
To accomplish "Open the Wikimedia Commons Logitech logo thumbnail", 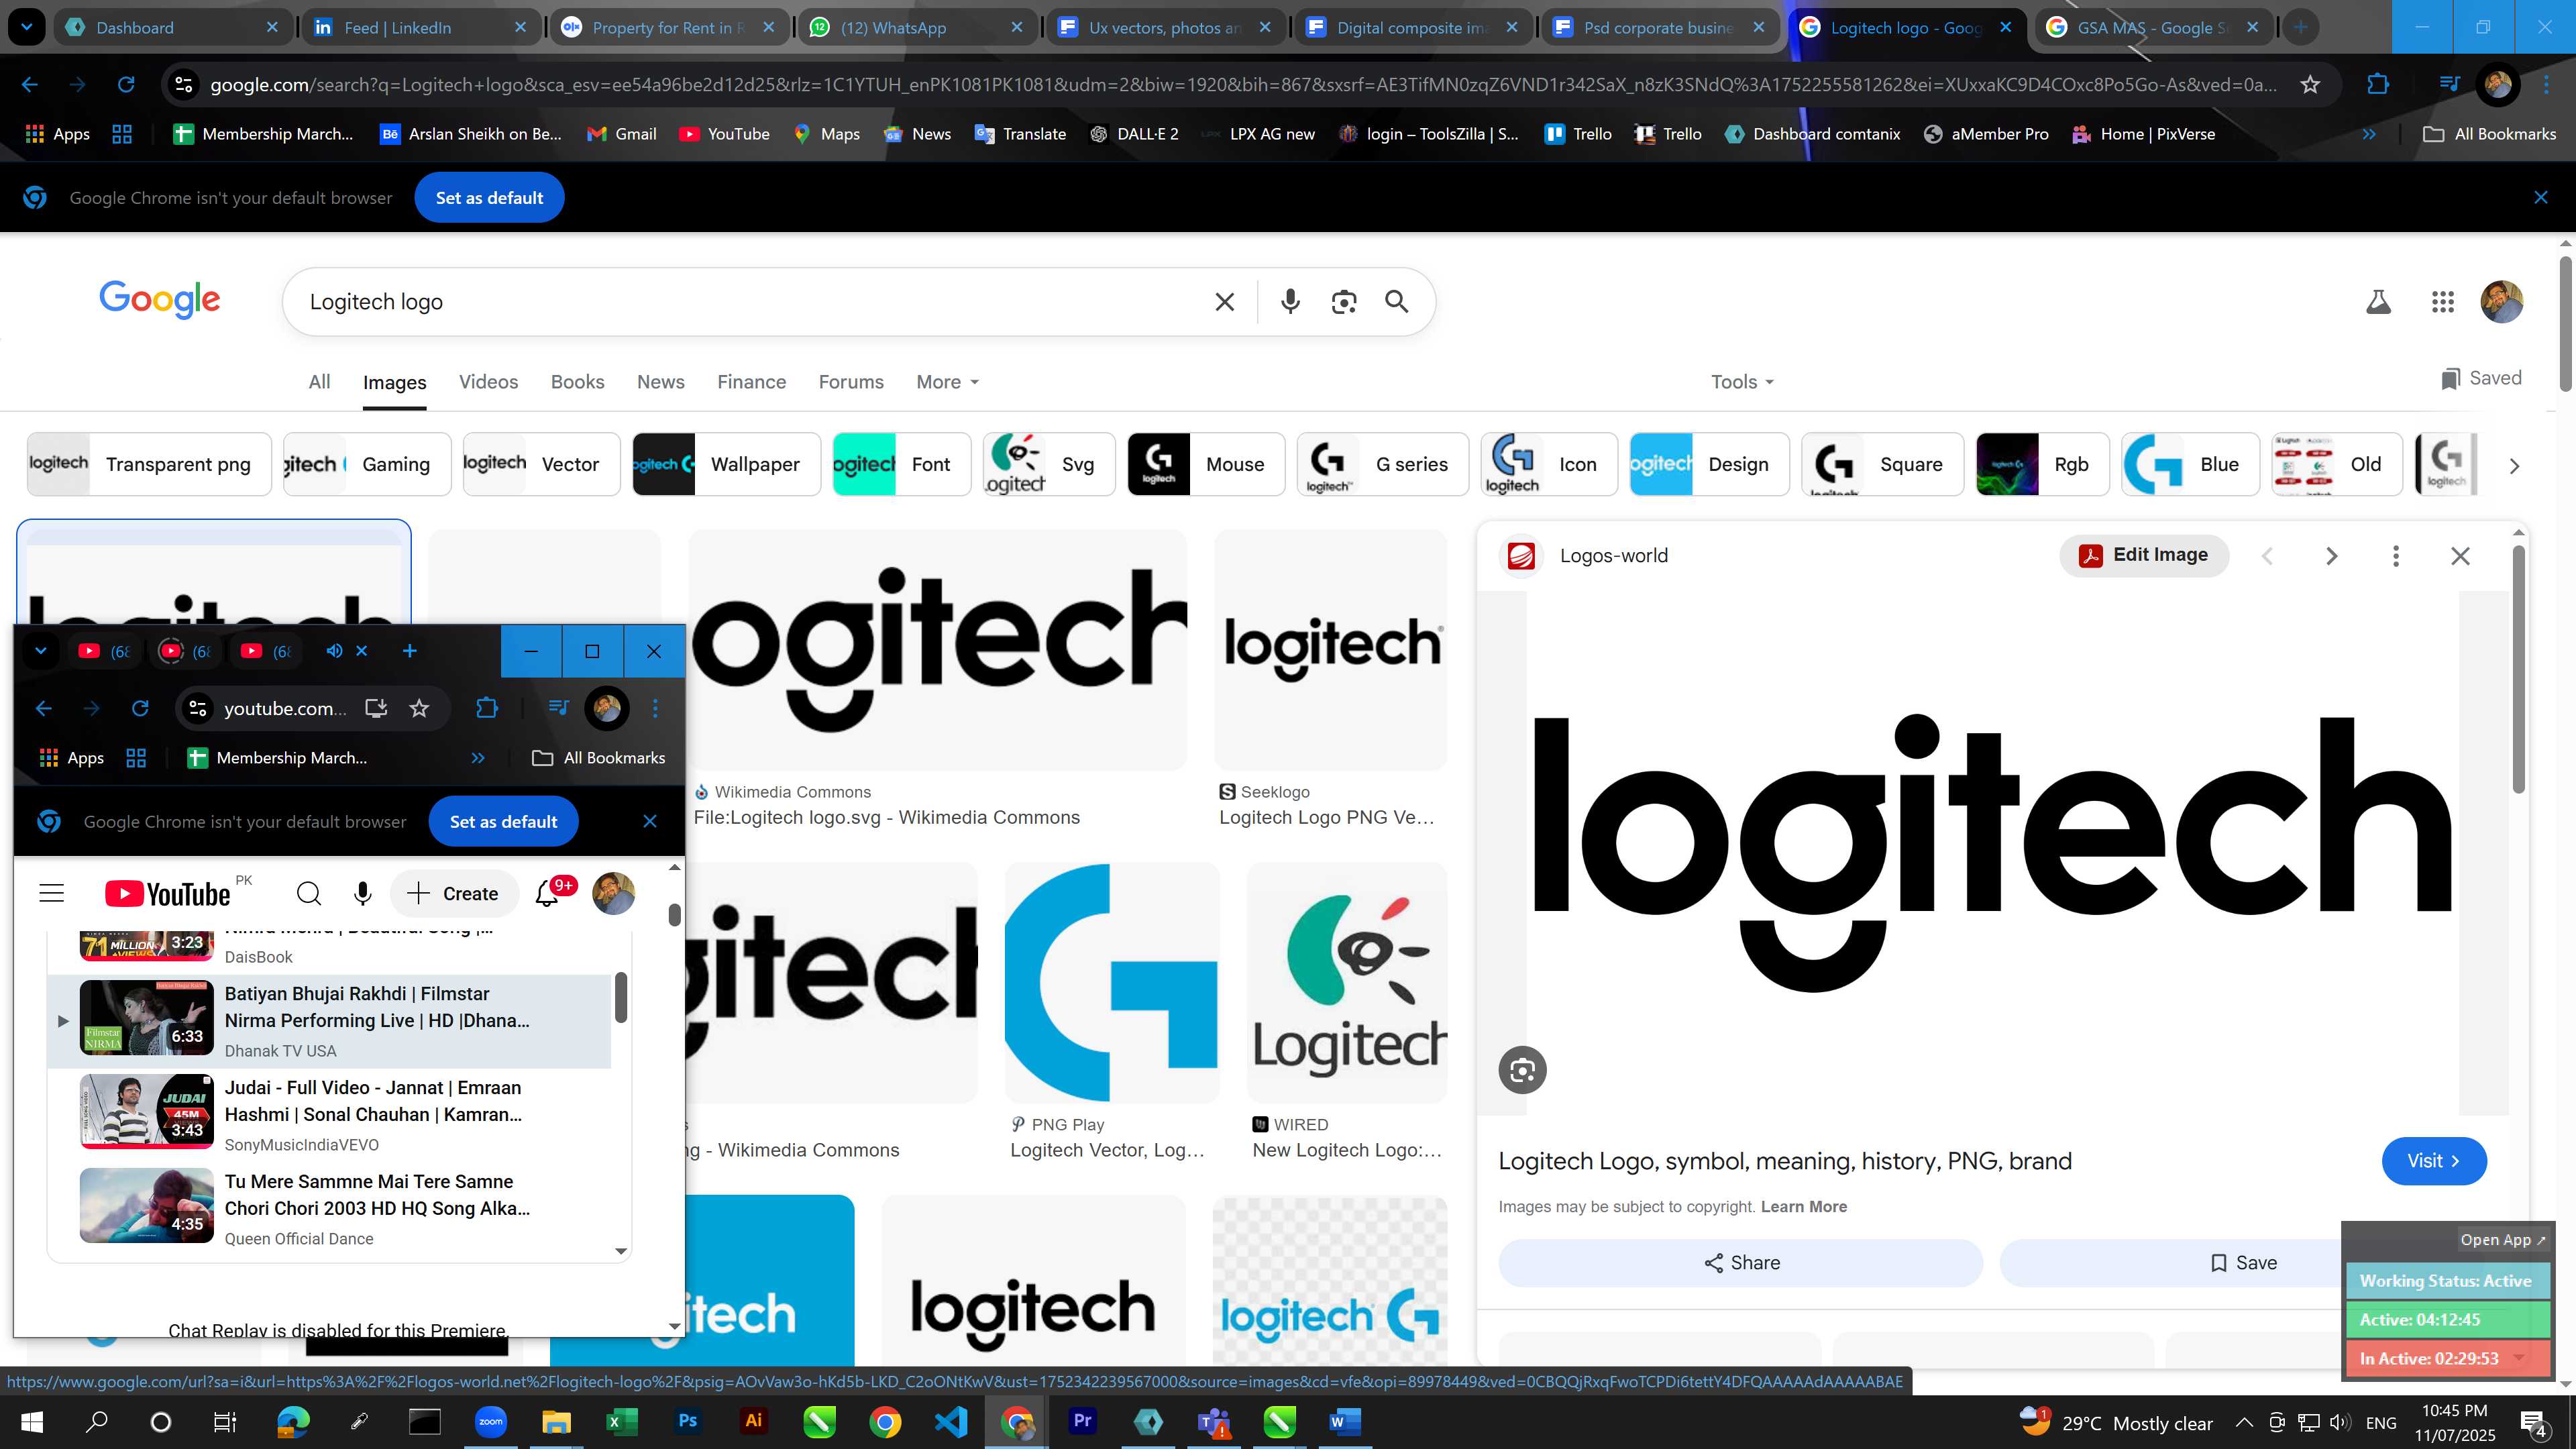I will coord(938,650).
